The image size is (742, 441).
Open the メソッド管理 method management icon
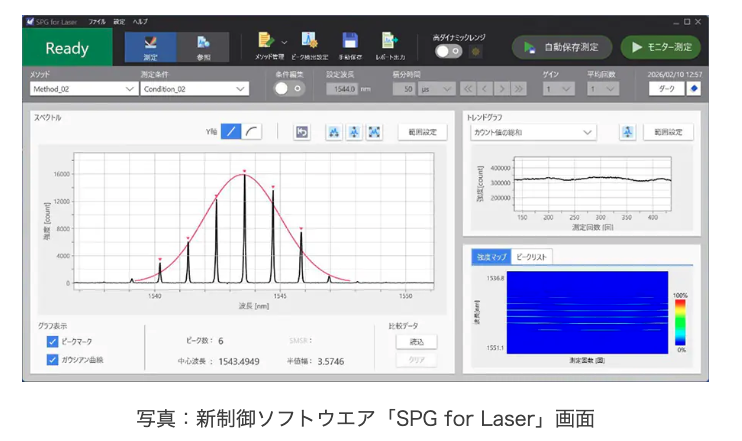[x=266, y=42]
